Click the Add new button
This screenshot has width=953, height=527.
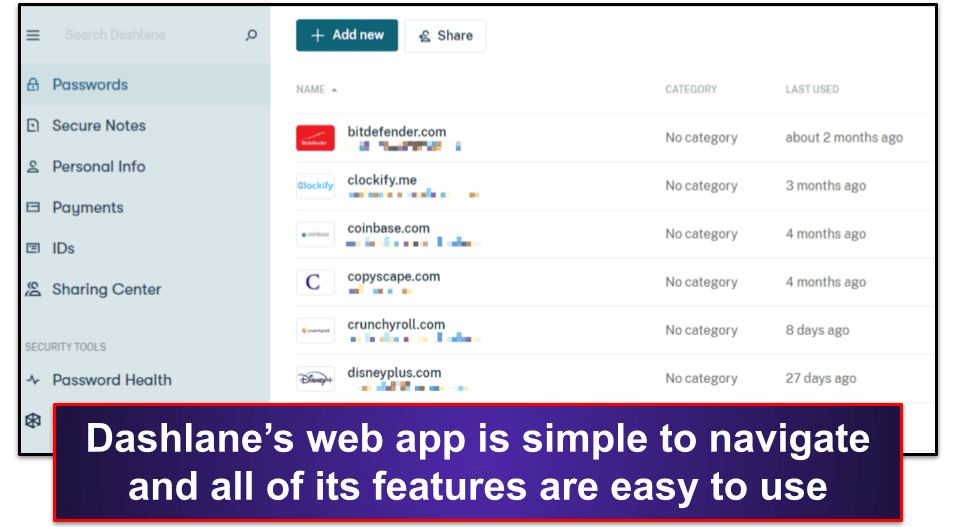tap(347, 35)
